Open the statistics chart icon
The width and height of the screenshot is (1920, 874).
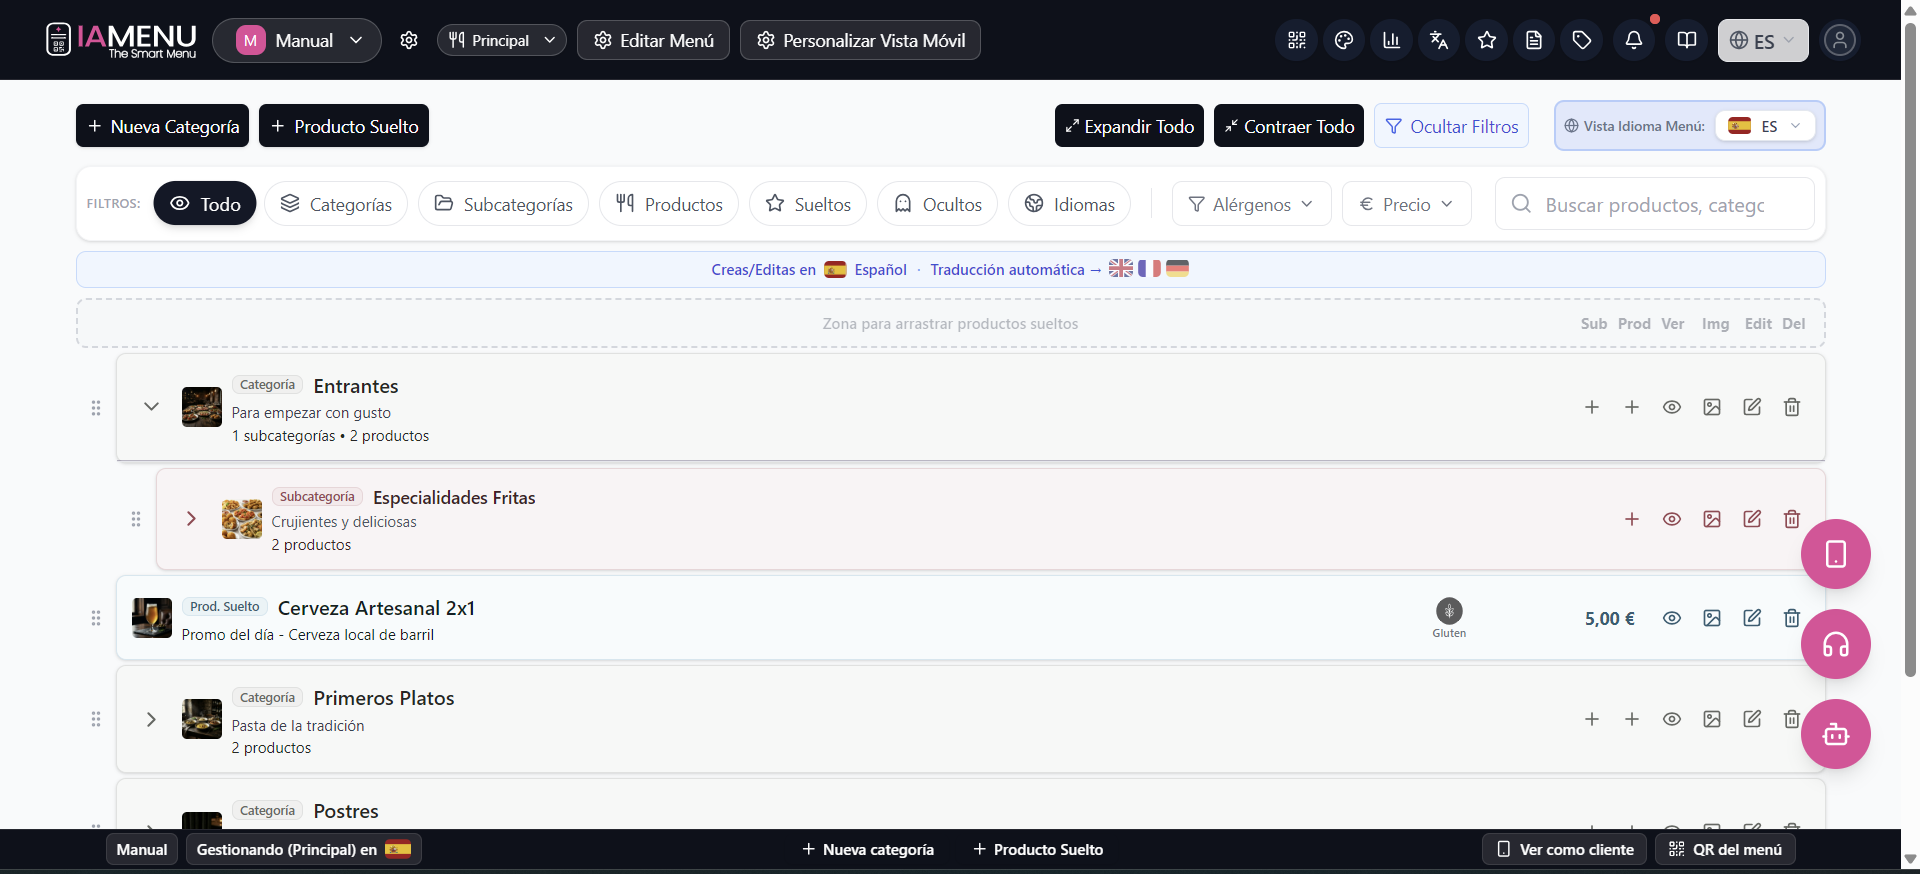pyautogui.click(x=1391, y=40)
